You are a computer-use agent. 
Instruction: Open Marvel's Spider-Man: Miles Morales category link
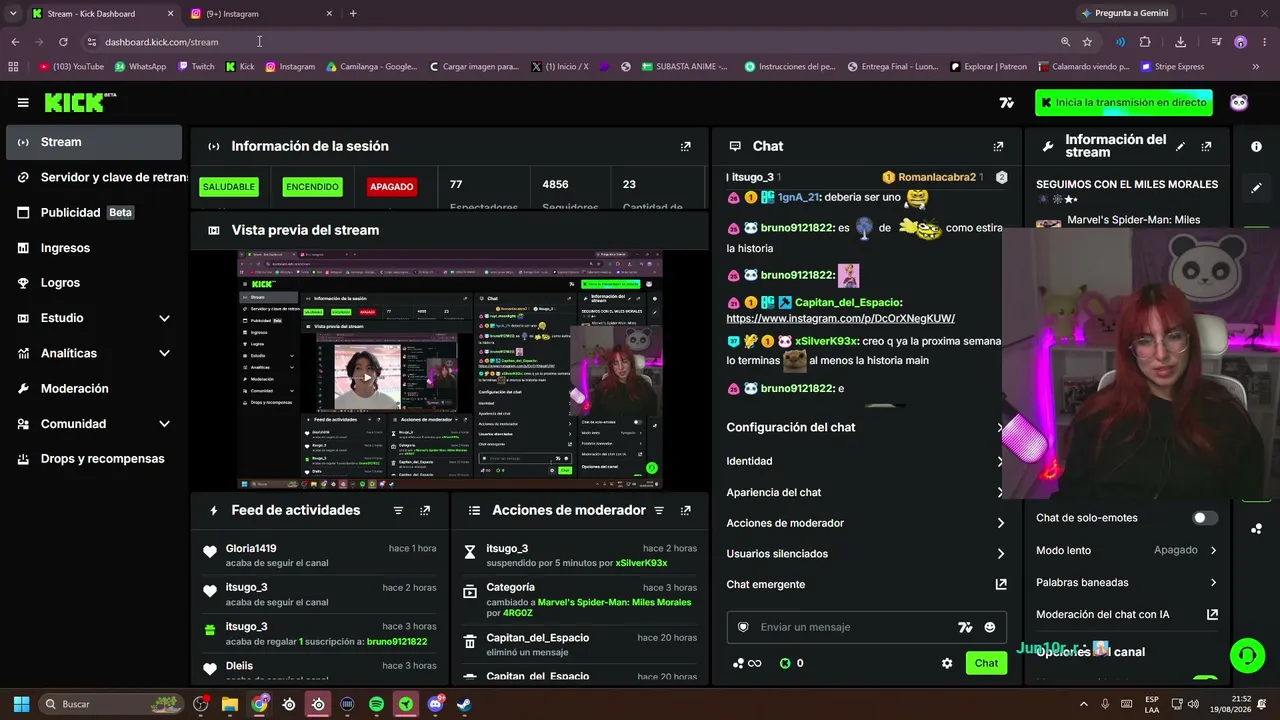point(614,602)
